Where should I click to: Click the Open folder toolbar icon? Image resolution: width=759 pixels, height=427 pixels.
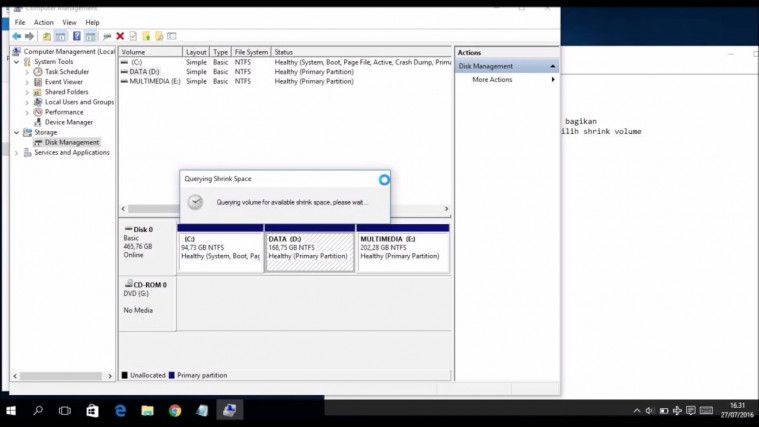tap(146, 36)
